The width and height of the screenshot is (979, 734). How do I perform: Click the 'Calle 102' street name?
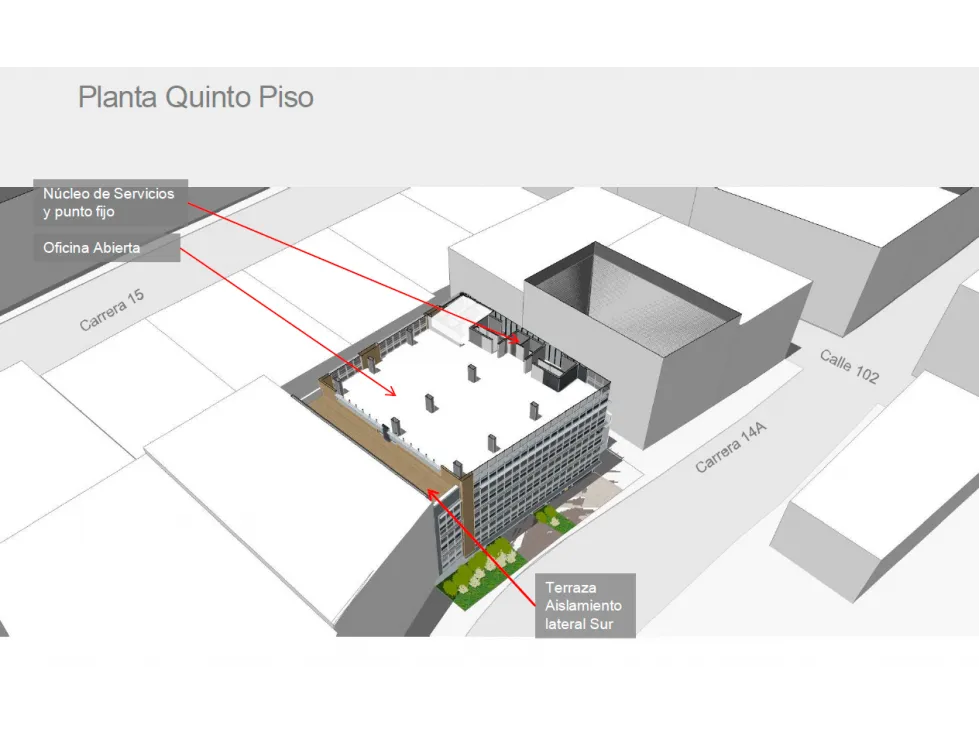click(x=849, y=367)
